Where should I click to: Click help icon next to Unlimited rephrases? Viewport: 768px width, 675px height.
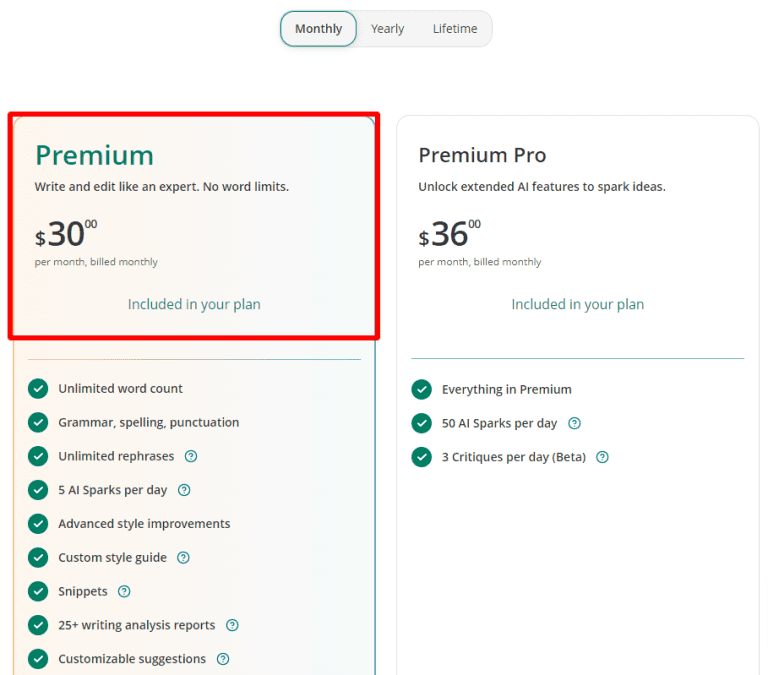coord(191,456)
